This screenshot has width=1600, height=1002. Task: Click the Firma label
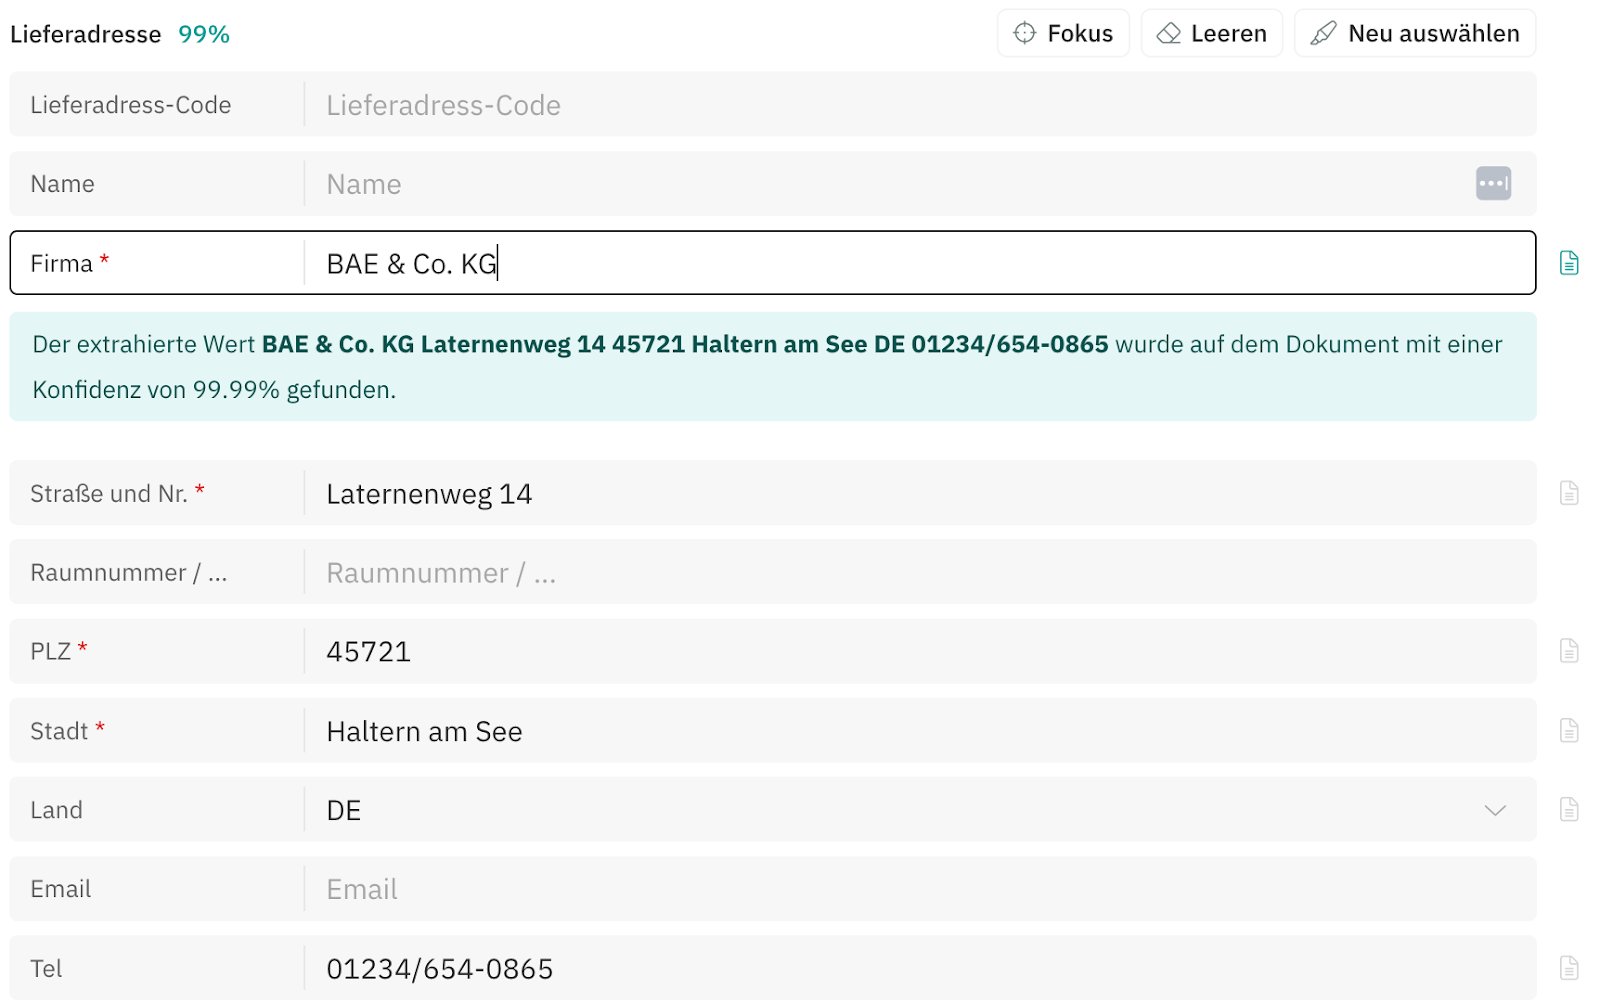(x=61, y=264)
